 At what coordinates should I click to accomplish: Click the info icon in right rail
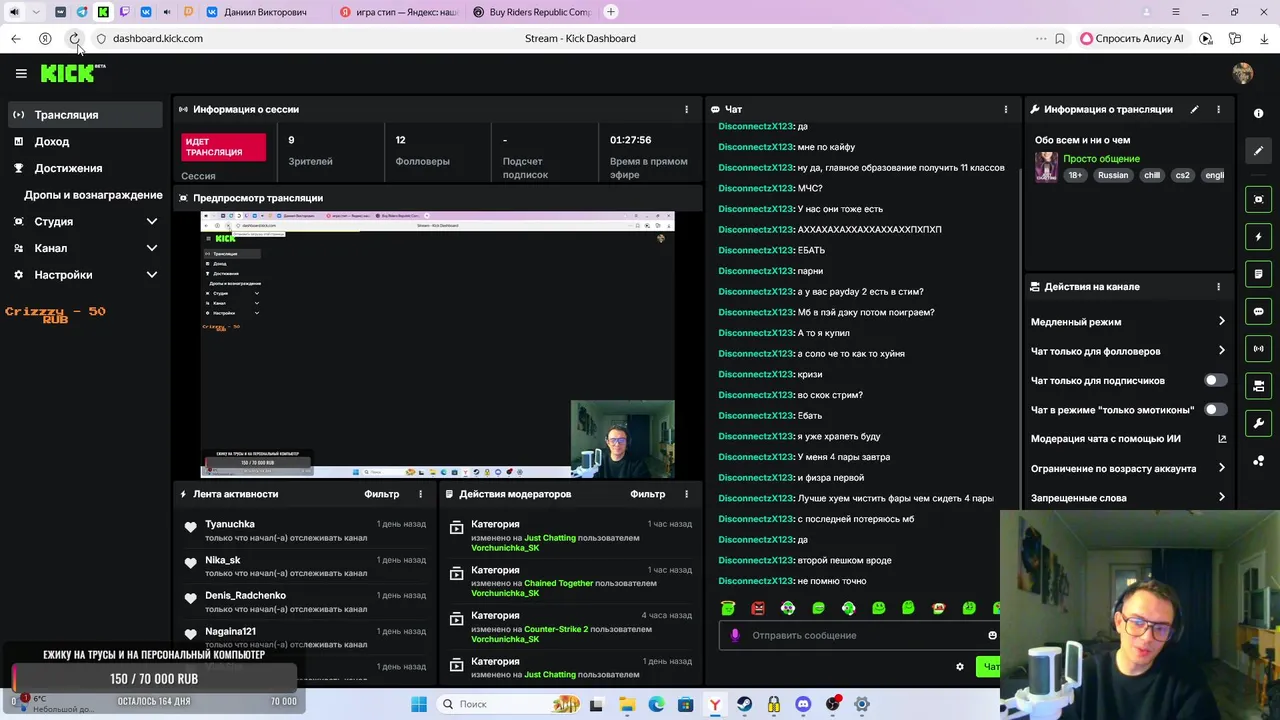pos(1259,114)
